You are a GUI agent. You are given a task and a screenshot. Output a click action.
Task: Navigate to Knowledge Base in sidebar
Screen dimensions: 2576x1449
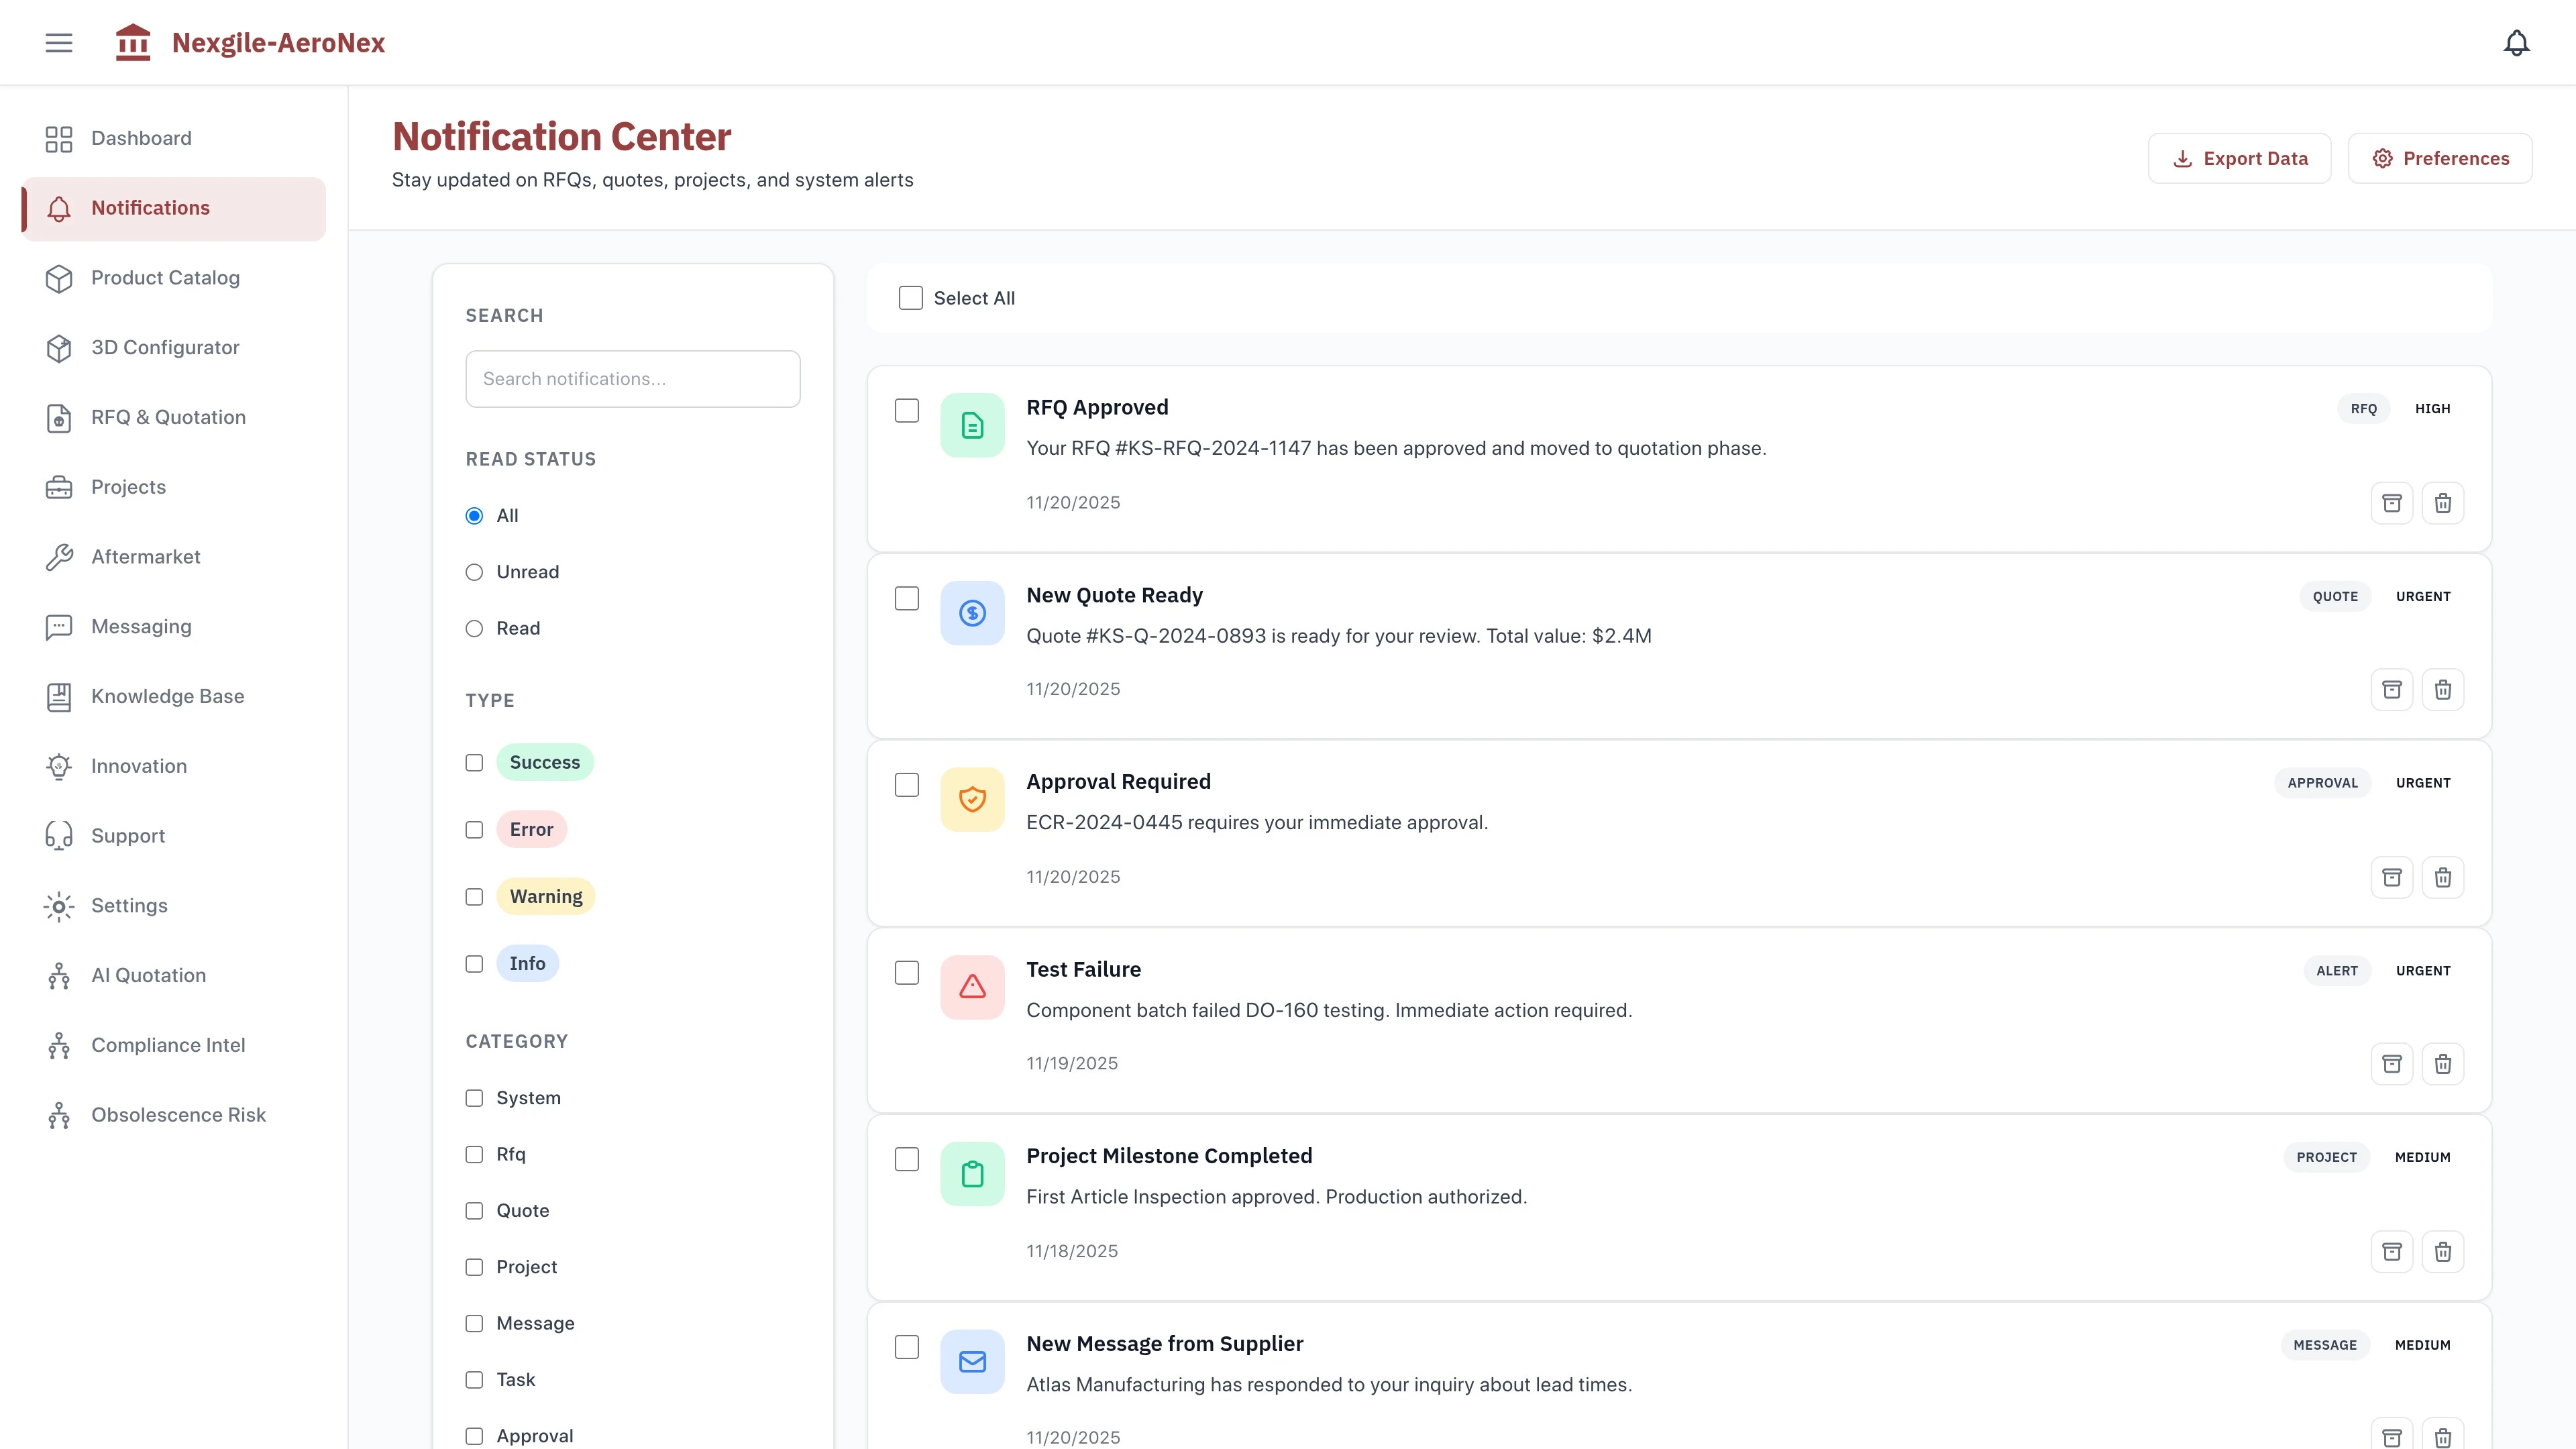167,696
